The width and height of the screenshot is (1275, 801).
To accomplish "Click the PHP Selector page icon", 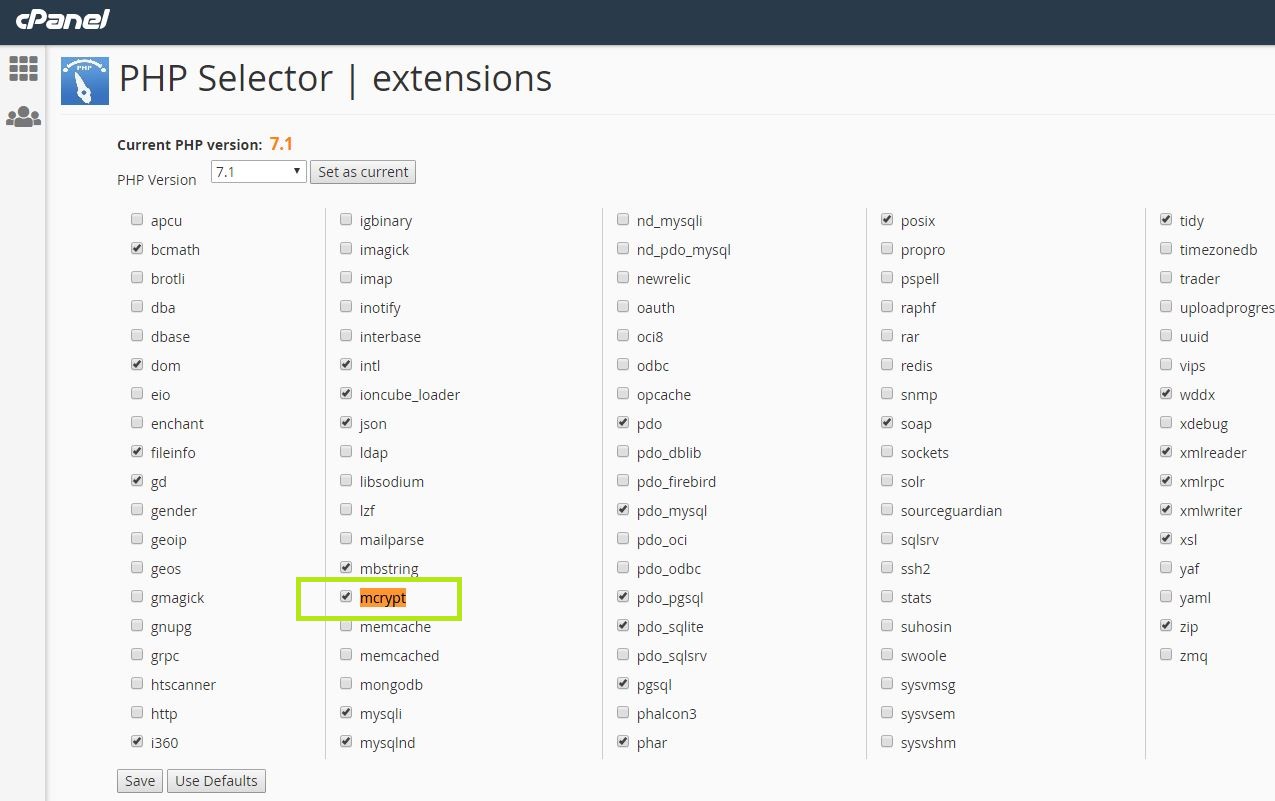I will click(x=85, y=81).
